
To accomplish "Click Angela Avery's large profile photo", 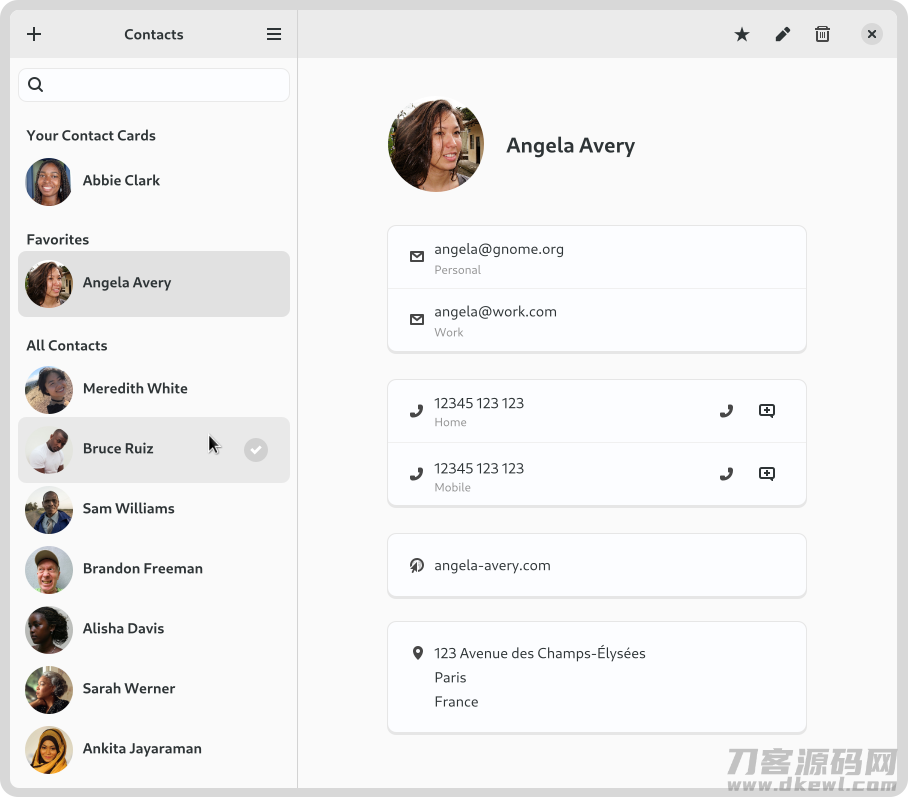I will click(435, 145).
